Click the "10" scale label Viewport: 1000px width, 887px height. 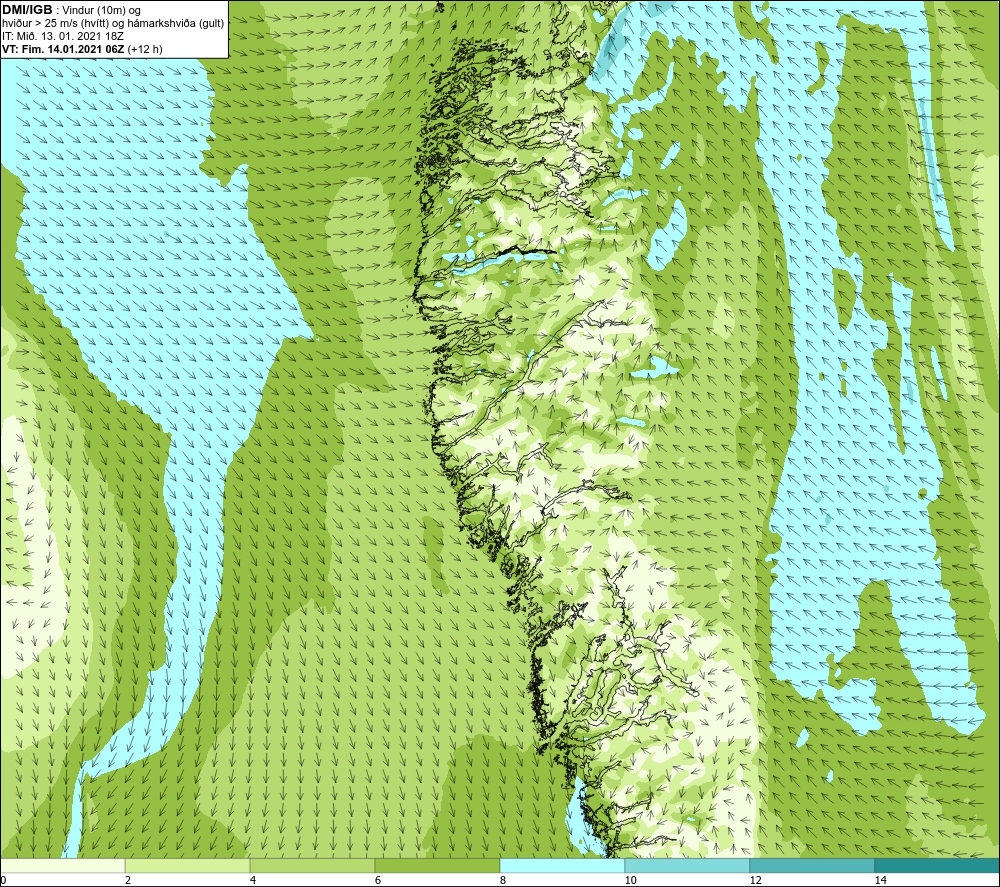(630, 880)
